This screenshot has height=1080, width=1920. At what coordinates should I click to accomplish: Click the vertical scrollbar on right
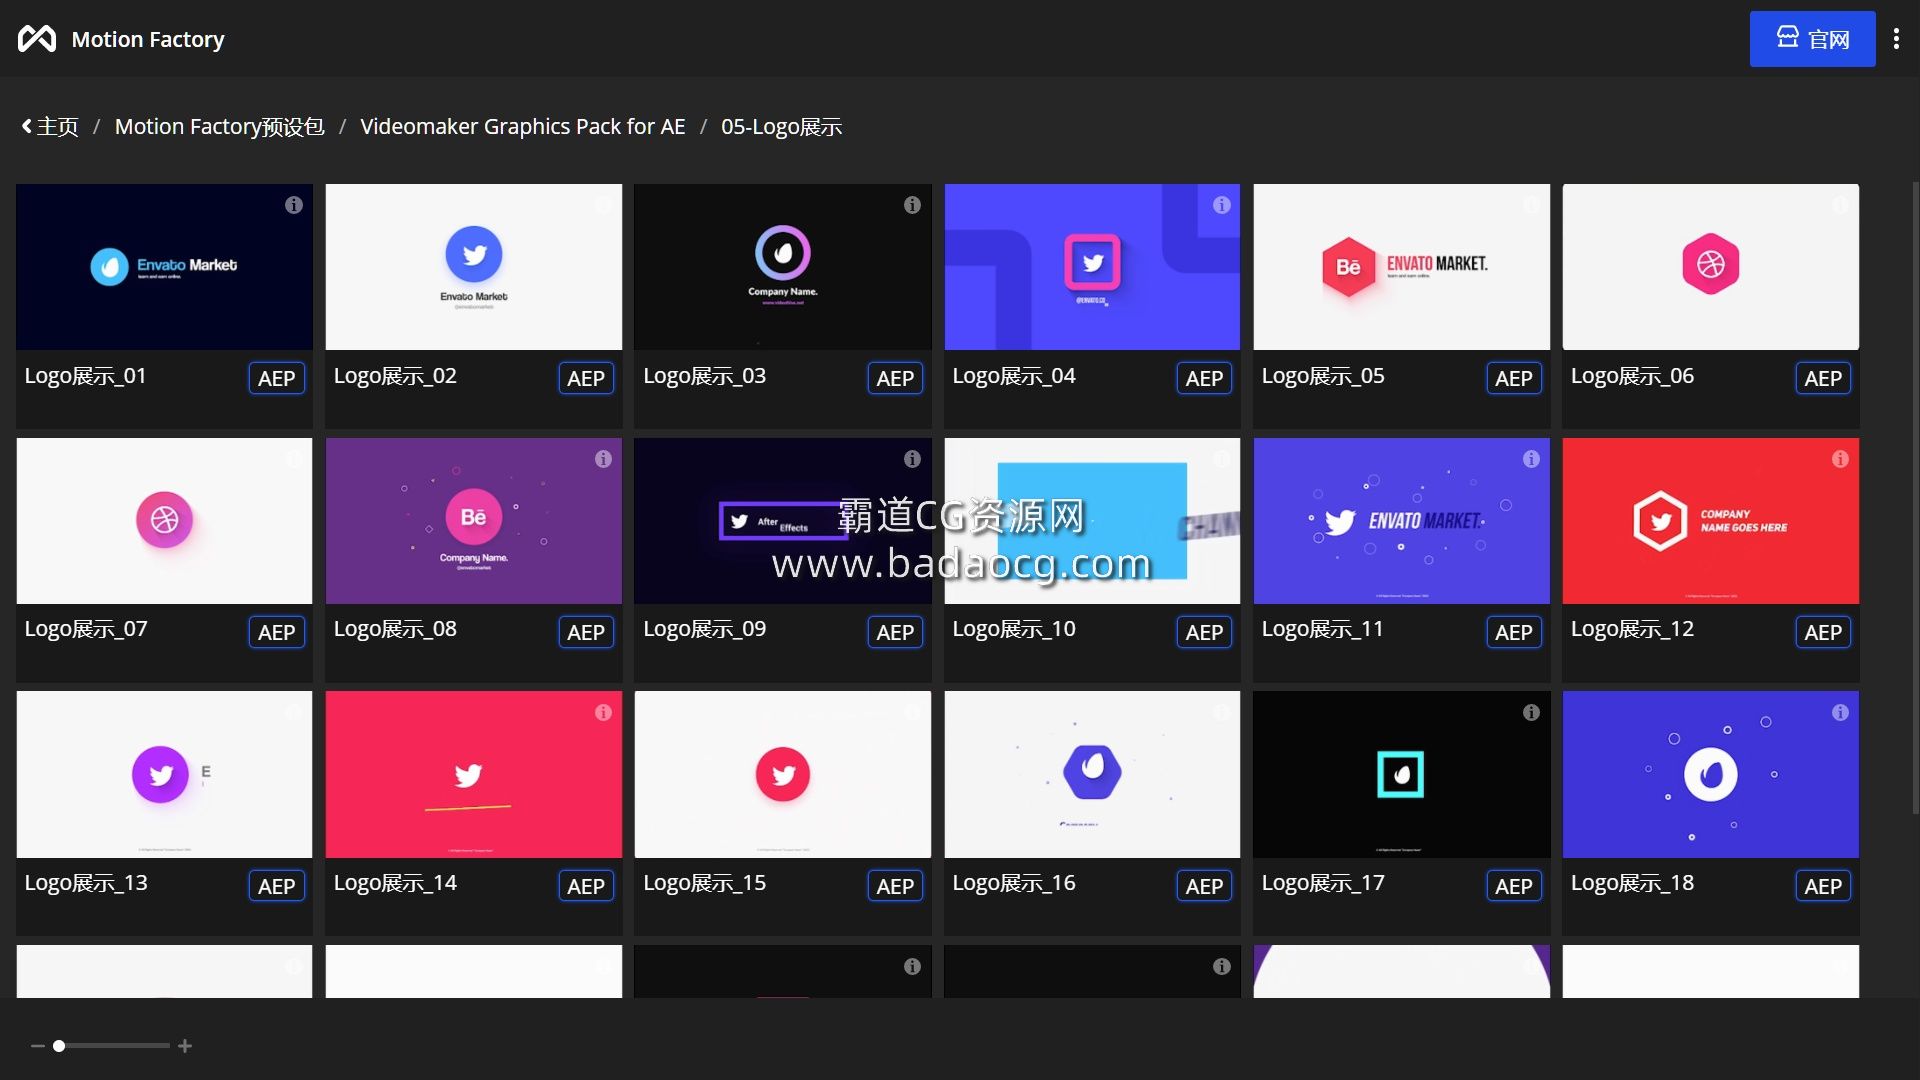pyautogui.click(x=1915, y=497)
